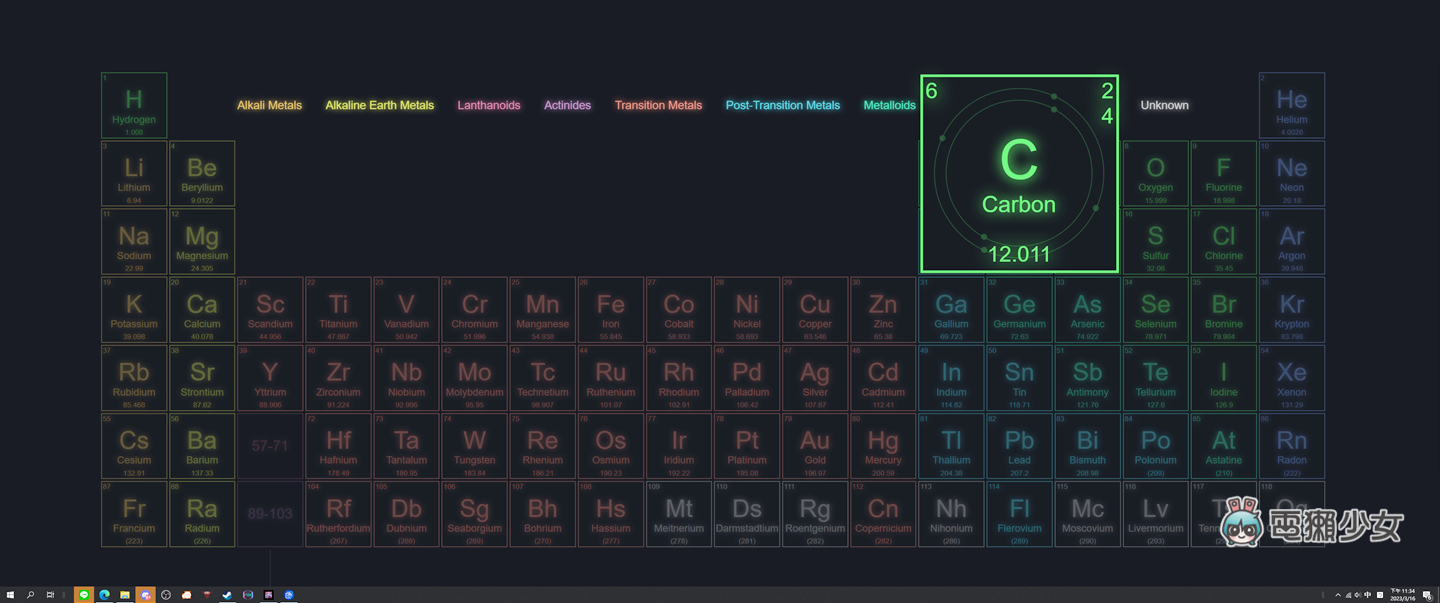Click the Windows Search icon

[x=31, y=595]
